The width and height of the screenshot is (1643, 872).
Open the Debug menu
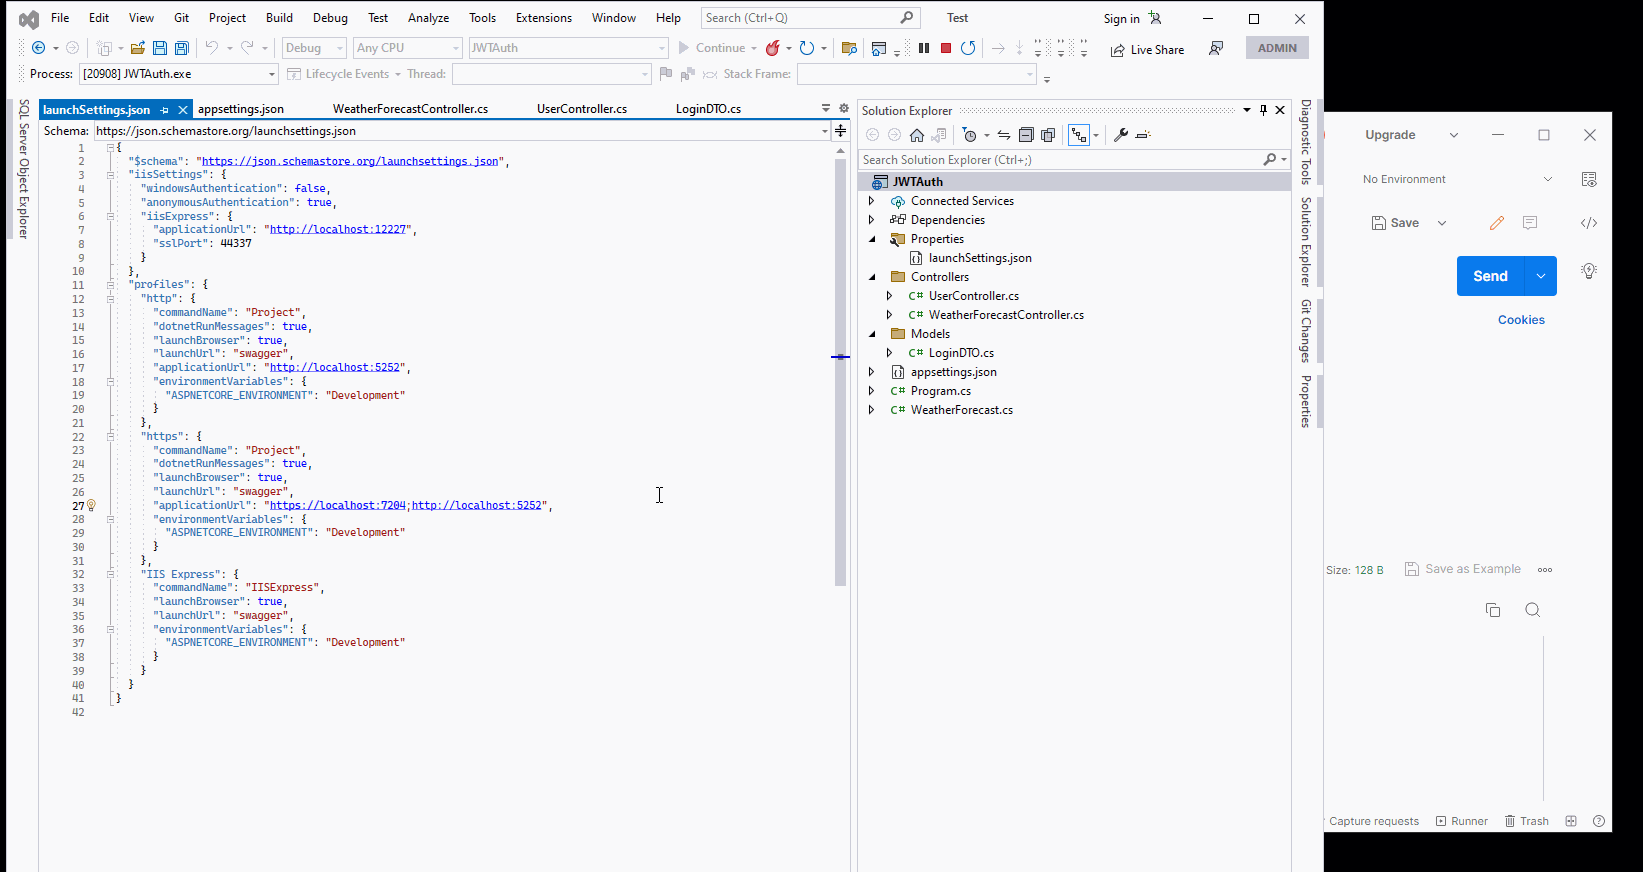(x=330, y=18)
